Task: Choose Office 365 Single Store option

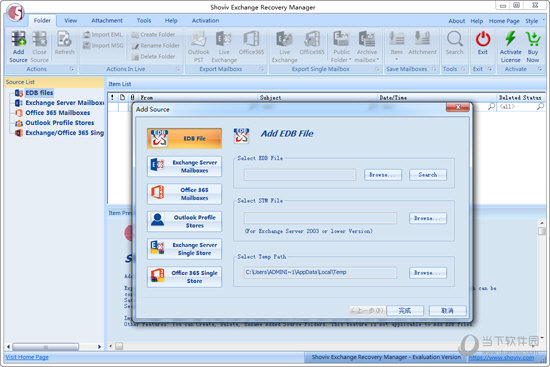Action: coord(185,277)
